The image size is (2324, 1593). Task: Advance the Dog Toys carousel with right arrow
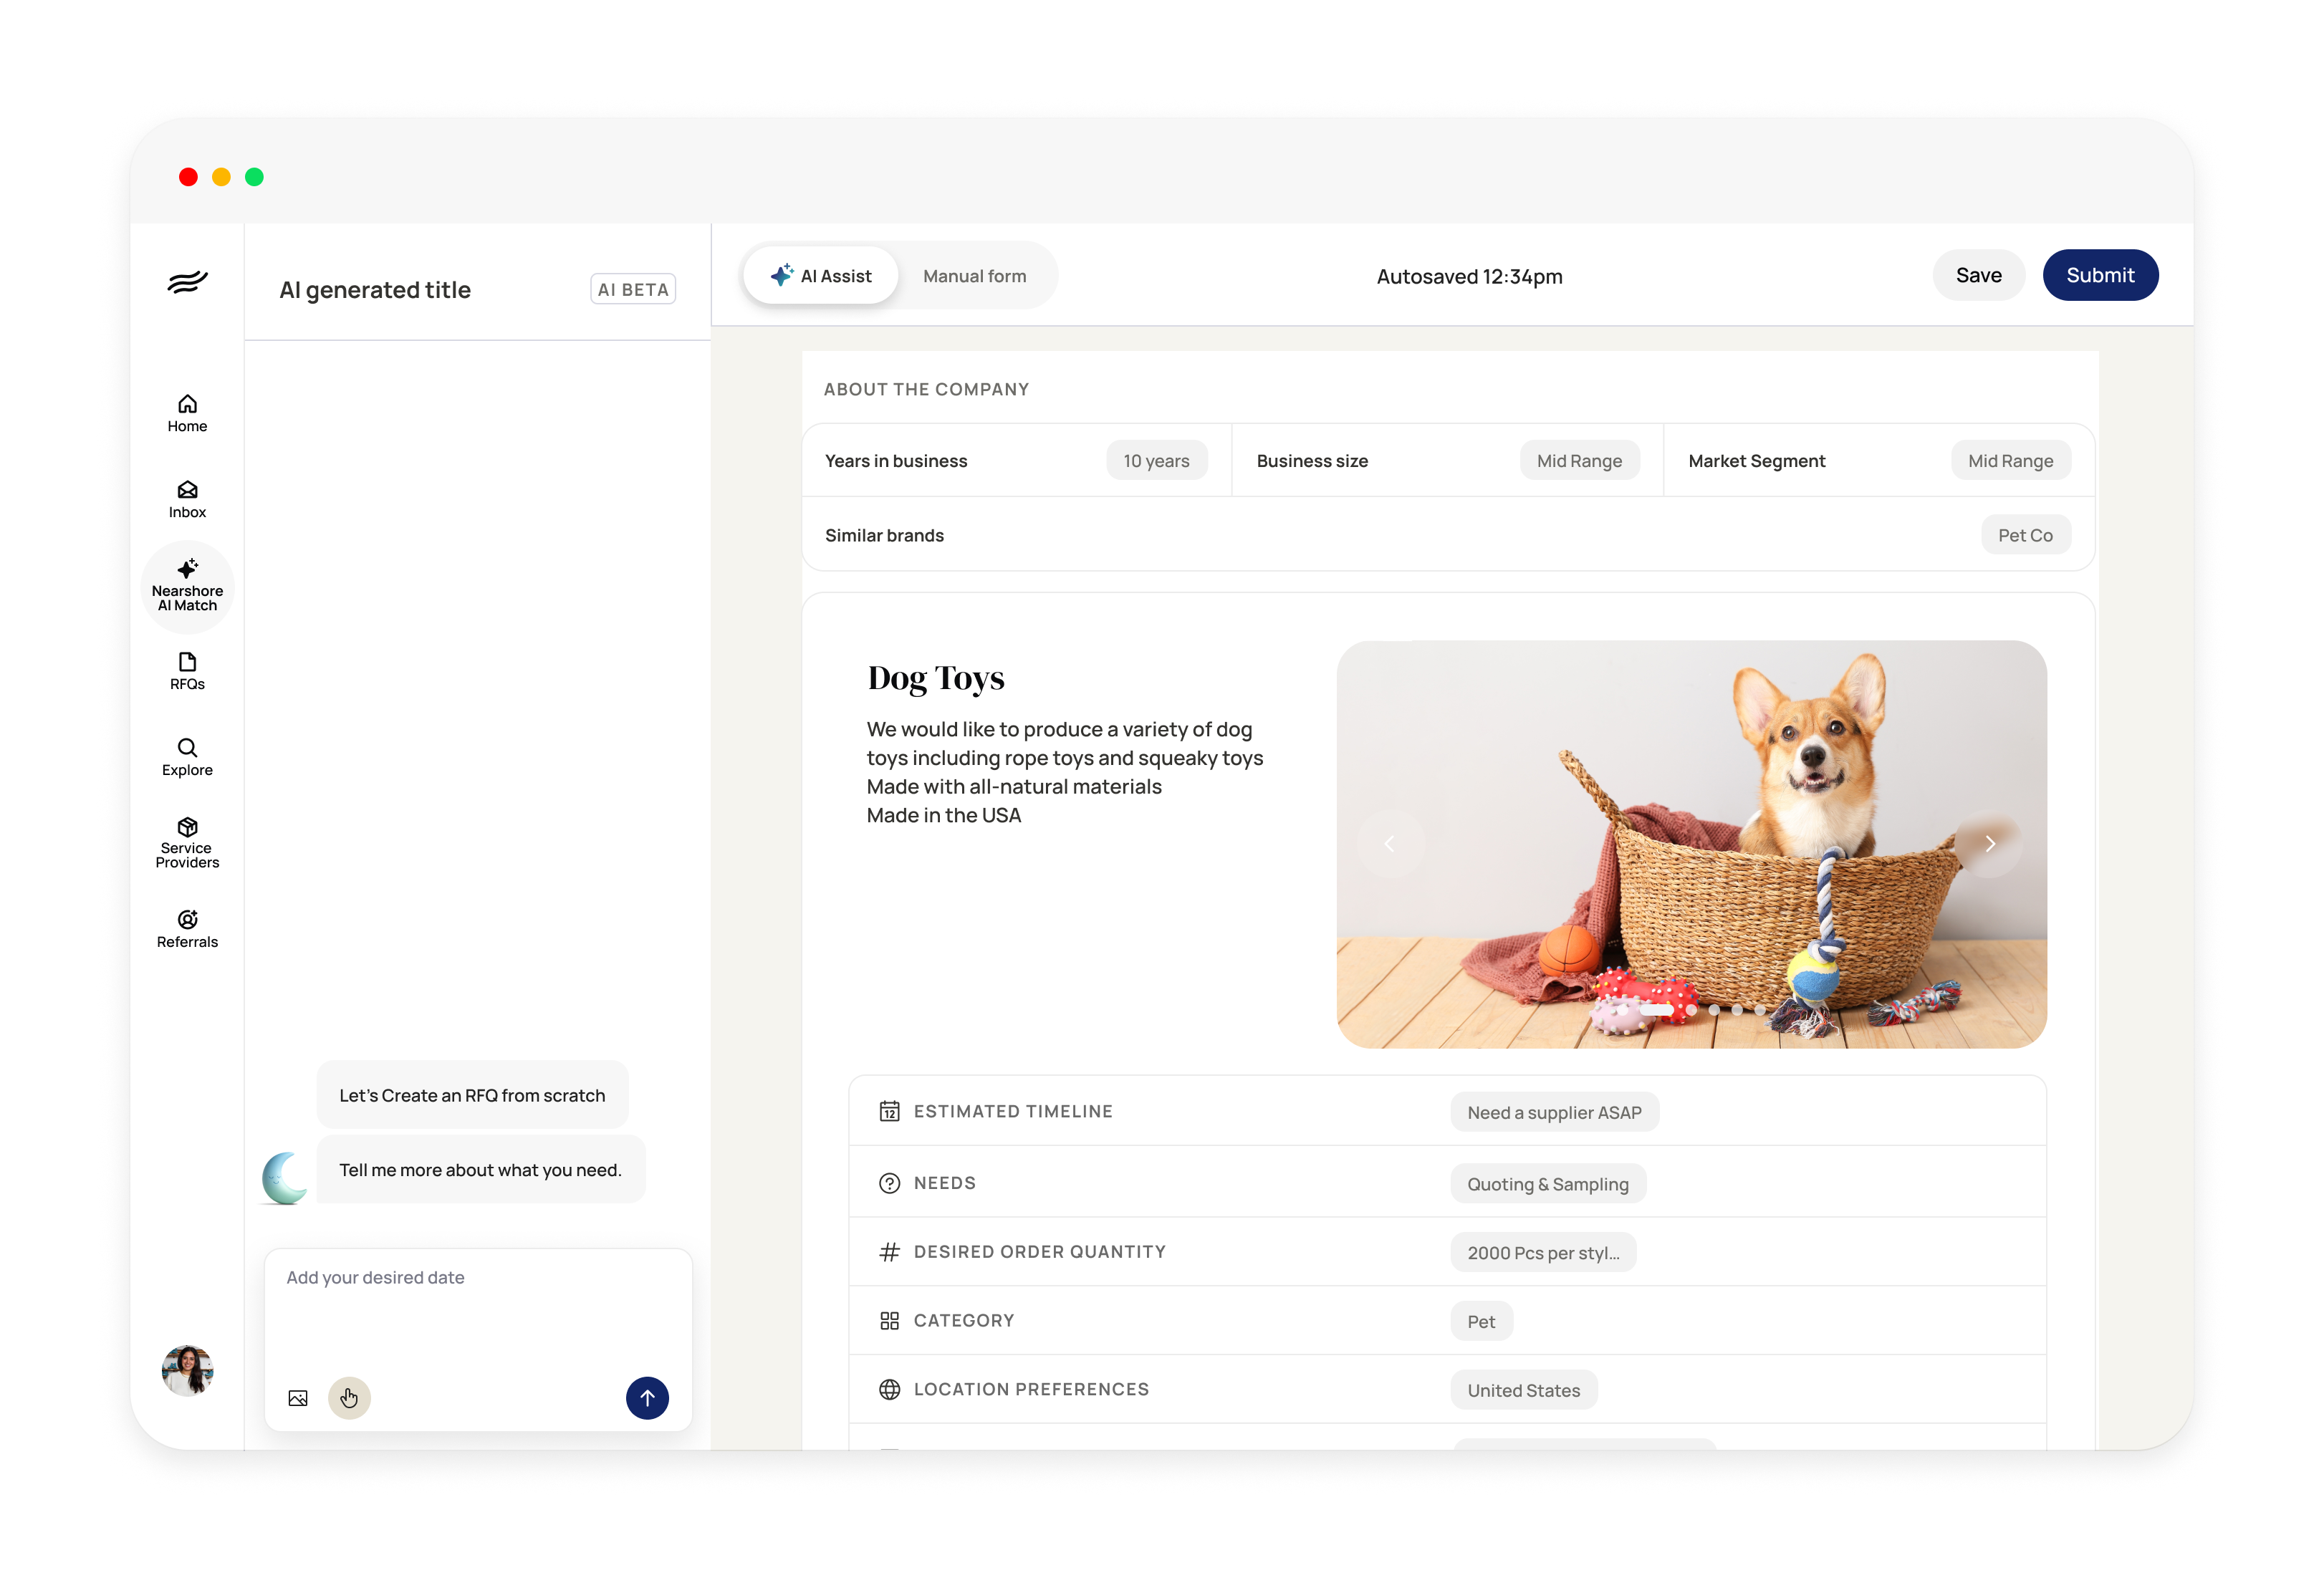(x=1990, y=843)
